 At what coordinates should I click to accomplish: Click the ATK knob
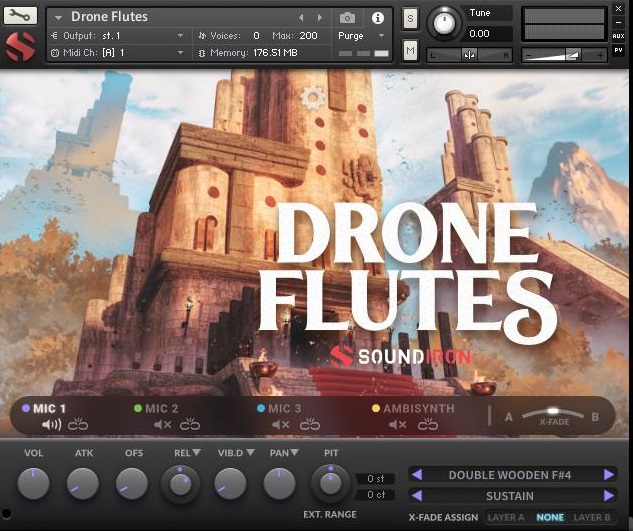pos(82,483)
